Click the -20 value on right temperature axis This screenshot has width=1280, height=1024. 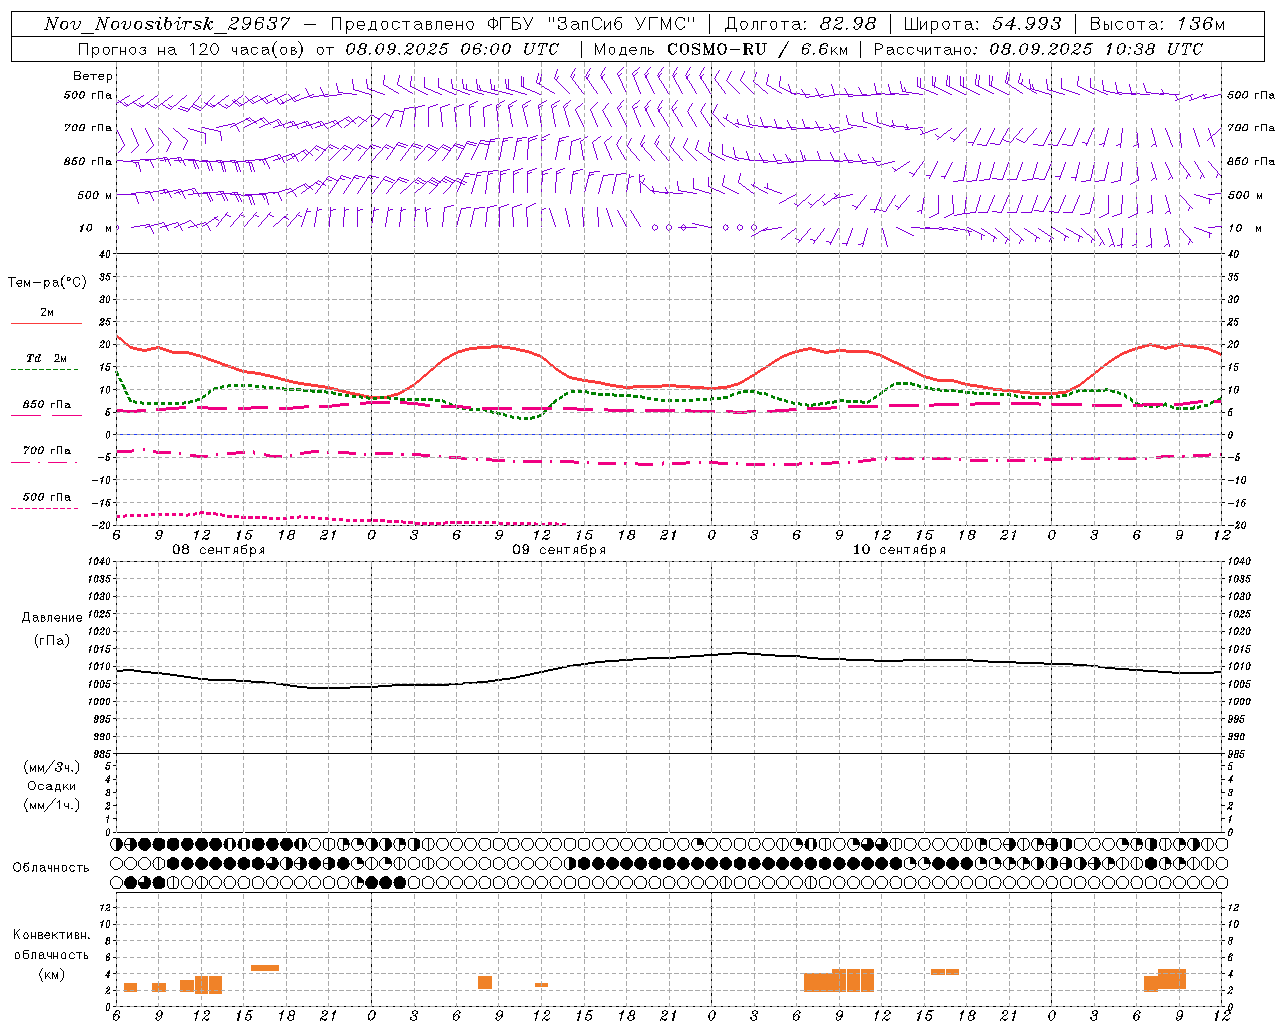1235,525
